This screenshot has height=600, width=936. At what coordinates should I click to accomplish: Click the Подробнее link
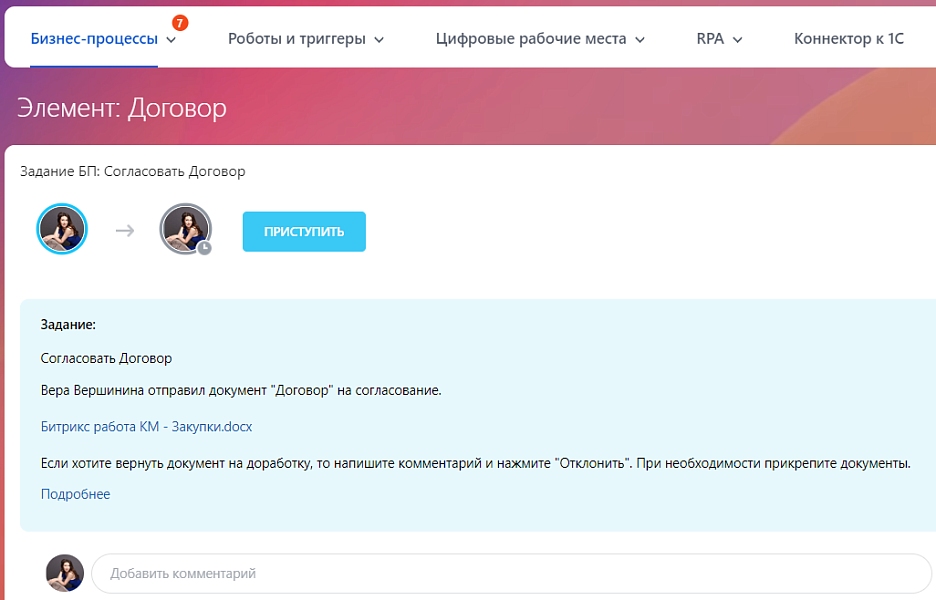coord(75,493)
